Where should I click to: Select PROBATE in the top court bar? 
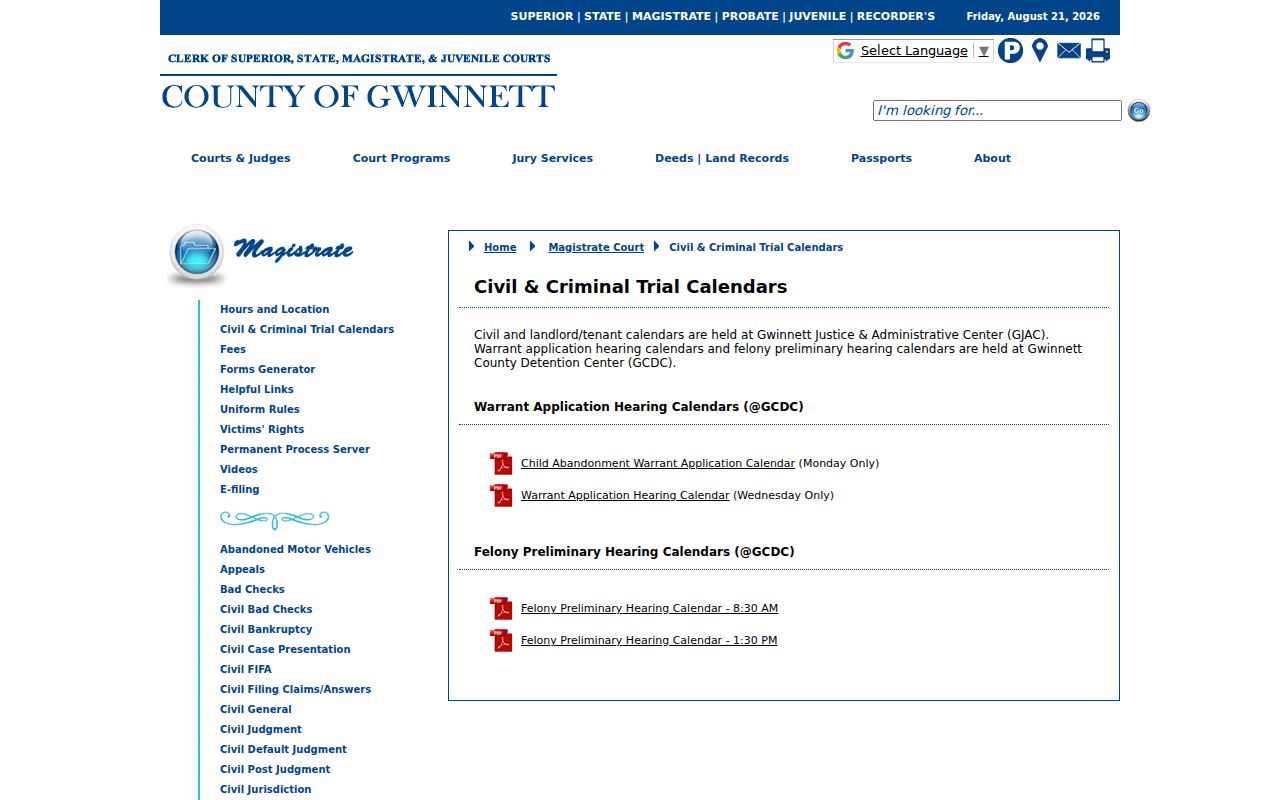750,17
